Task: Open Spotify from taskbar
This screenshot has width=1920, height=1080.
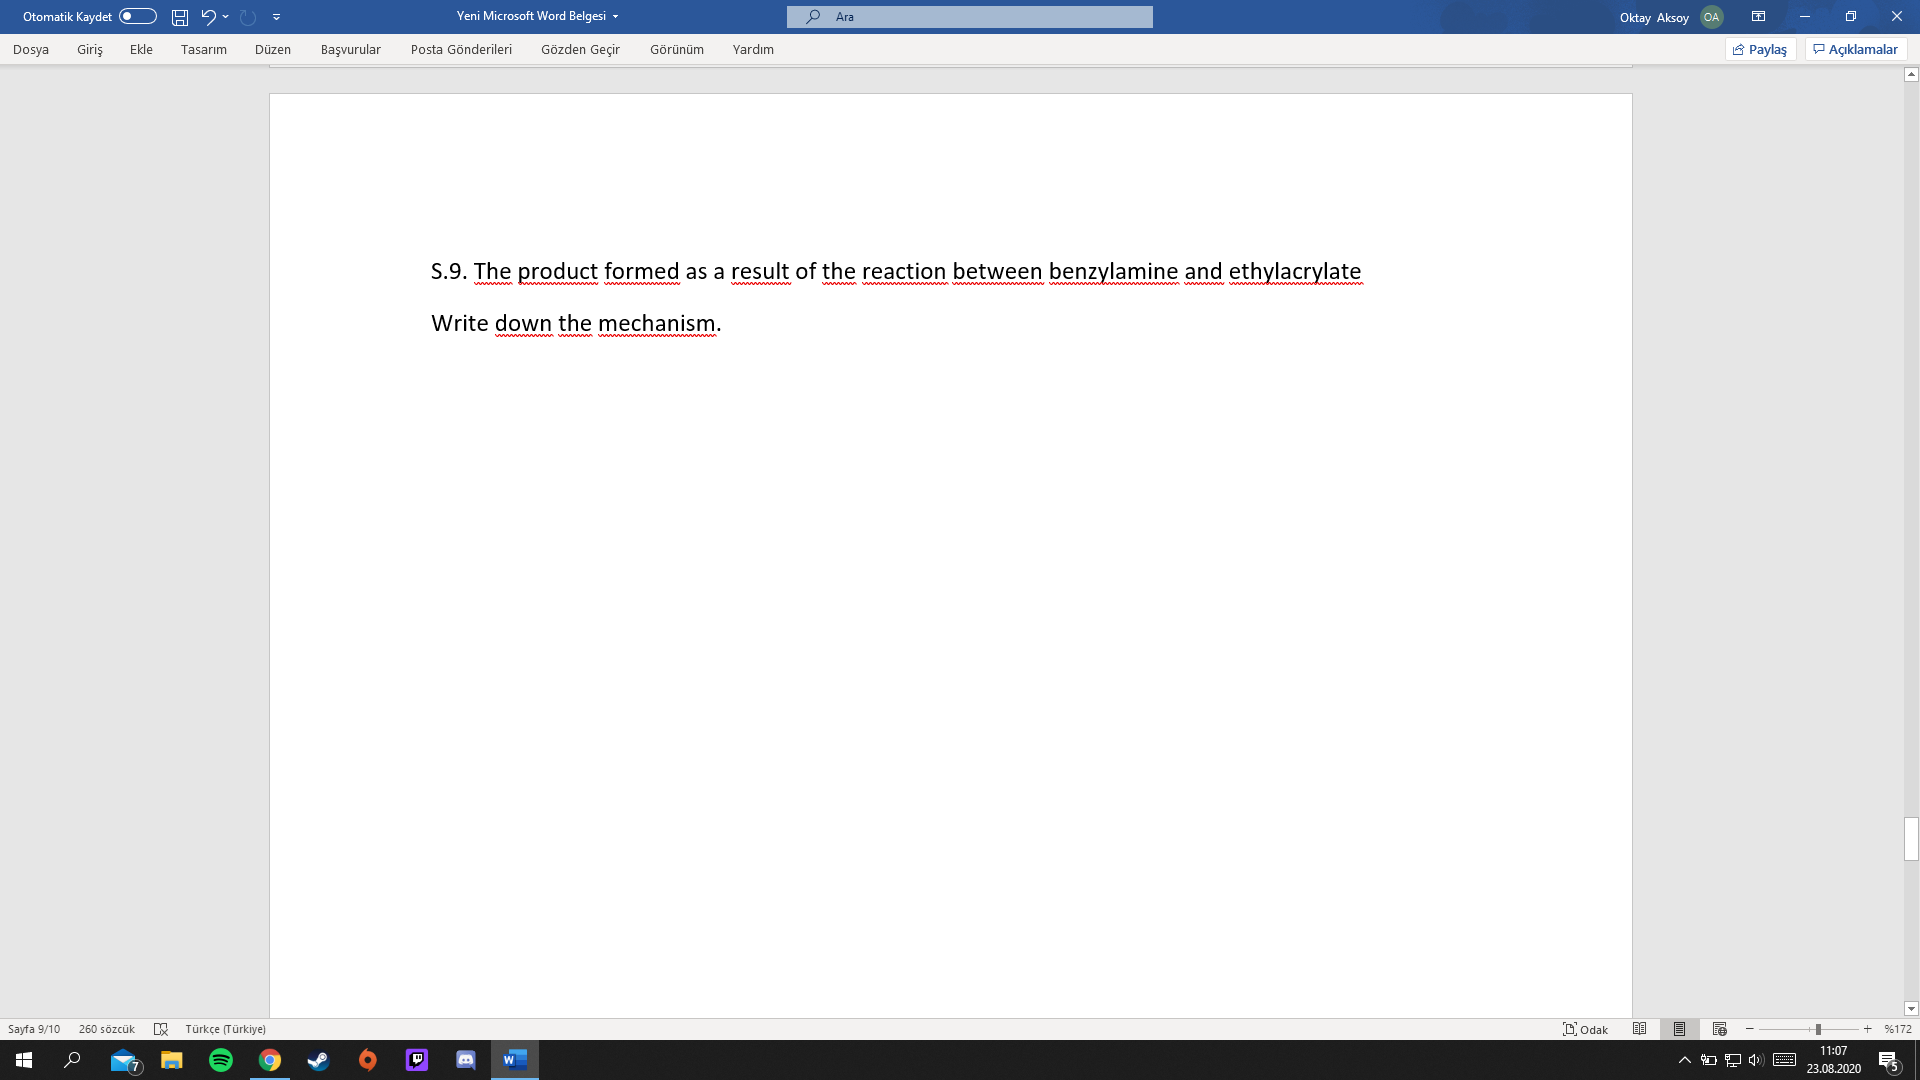Action: (x=221, y=1060)
